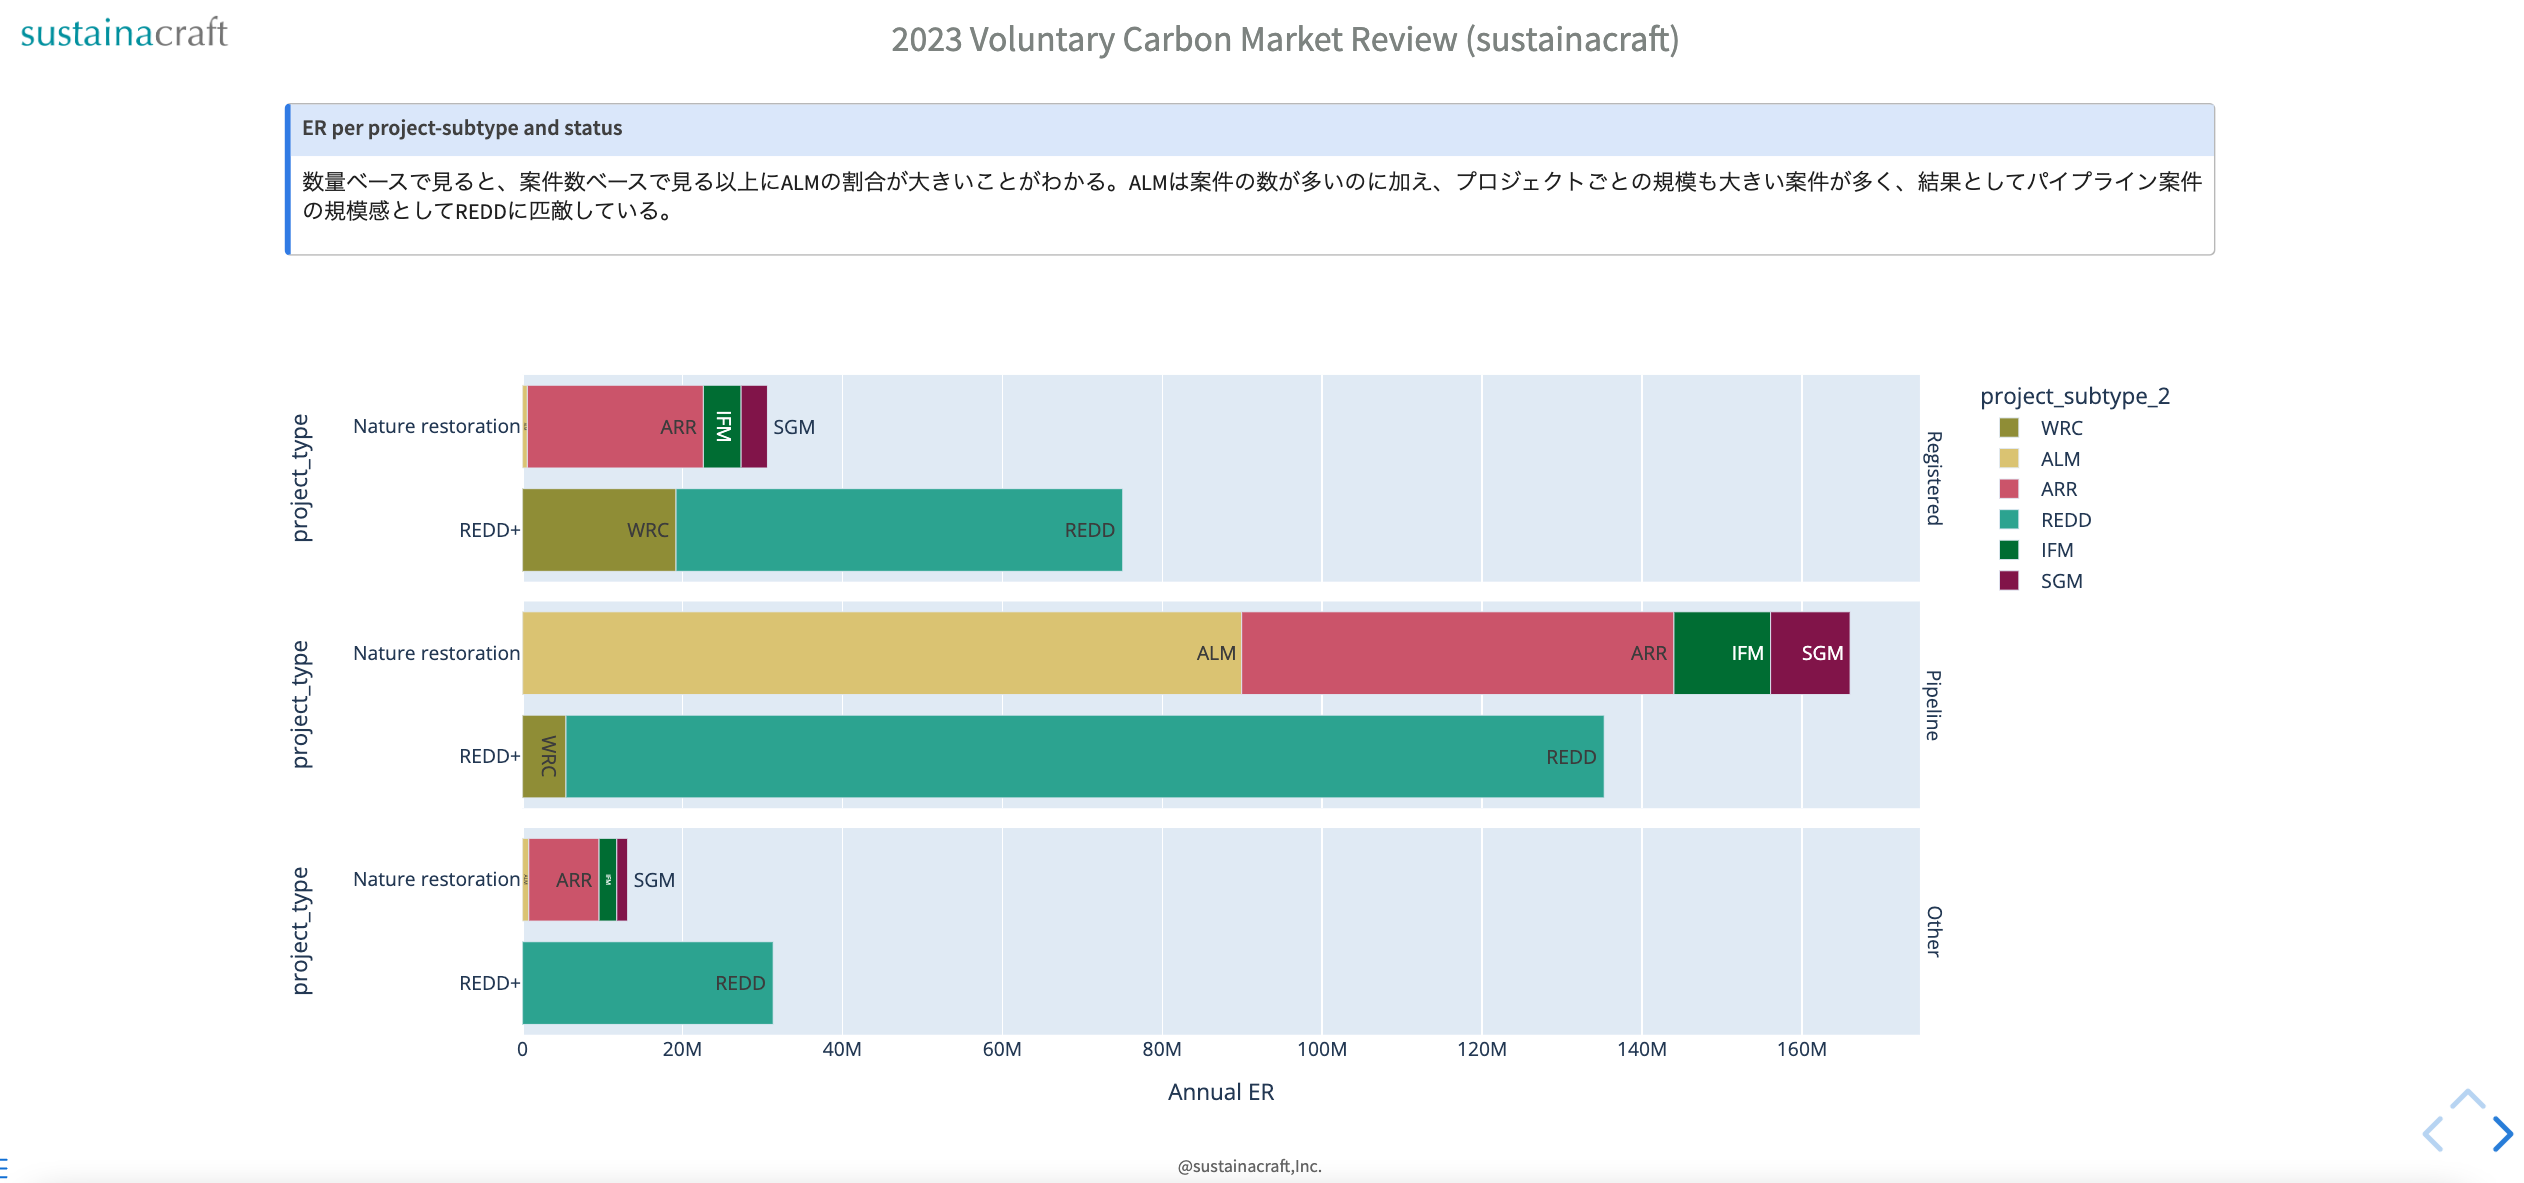
Task: Click the Pipeline SGM bar segment
Action: pyautogui.click(x=1809, y=653)
